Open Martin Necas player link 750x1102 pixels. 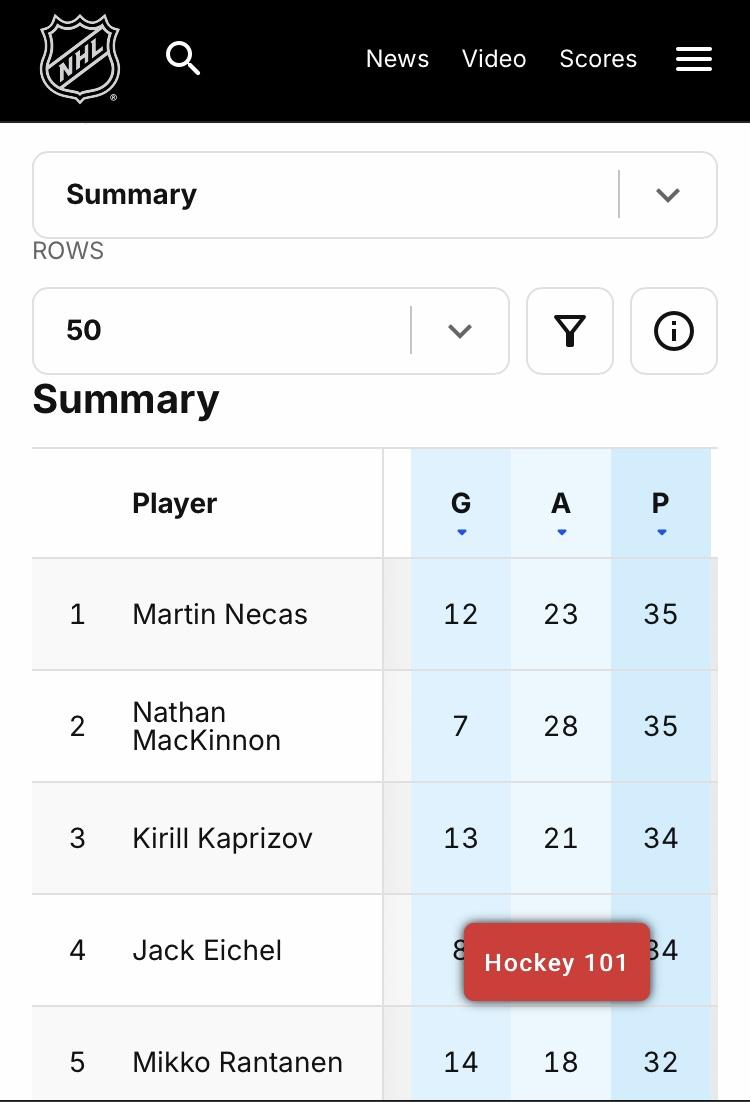[220, 614]
